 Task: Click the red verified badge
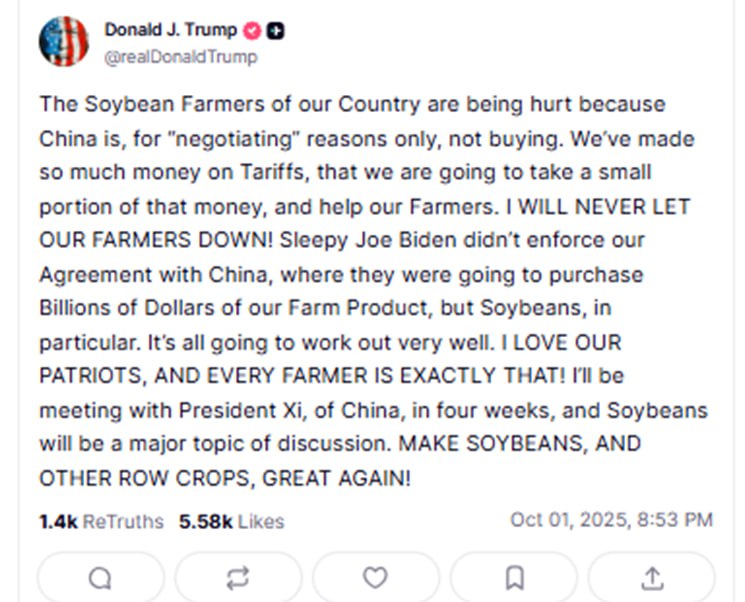(x=253, y=31)
